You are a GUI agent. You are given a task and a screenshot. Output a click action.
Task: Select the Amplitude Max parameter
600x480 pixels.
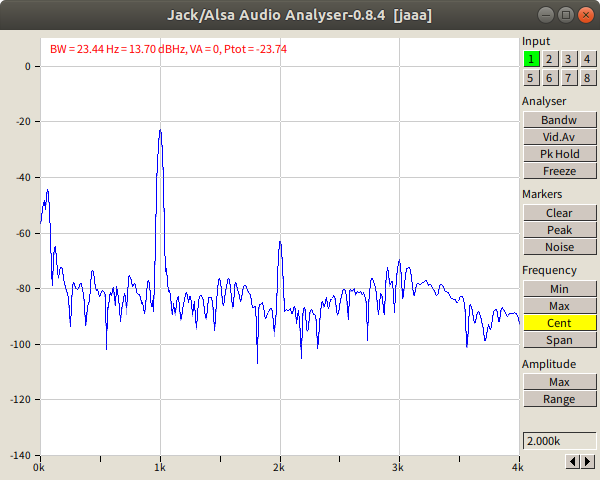click(559, 382)
